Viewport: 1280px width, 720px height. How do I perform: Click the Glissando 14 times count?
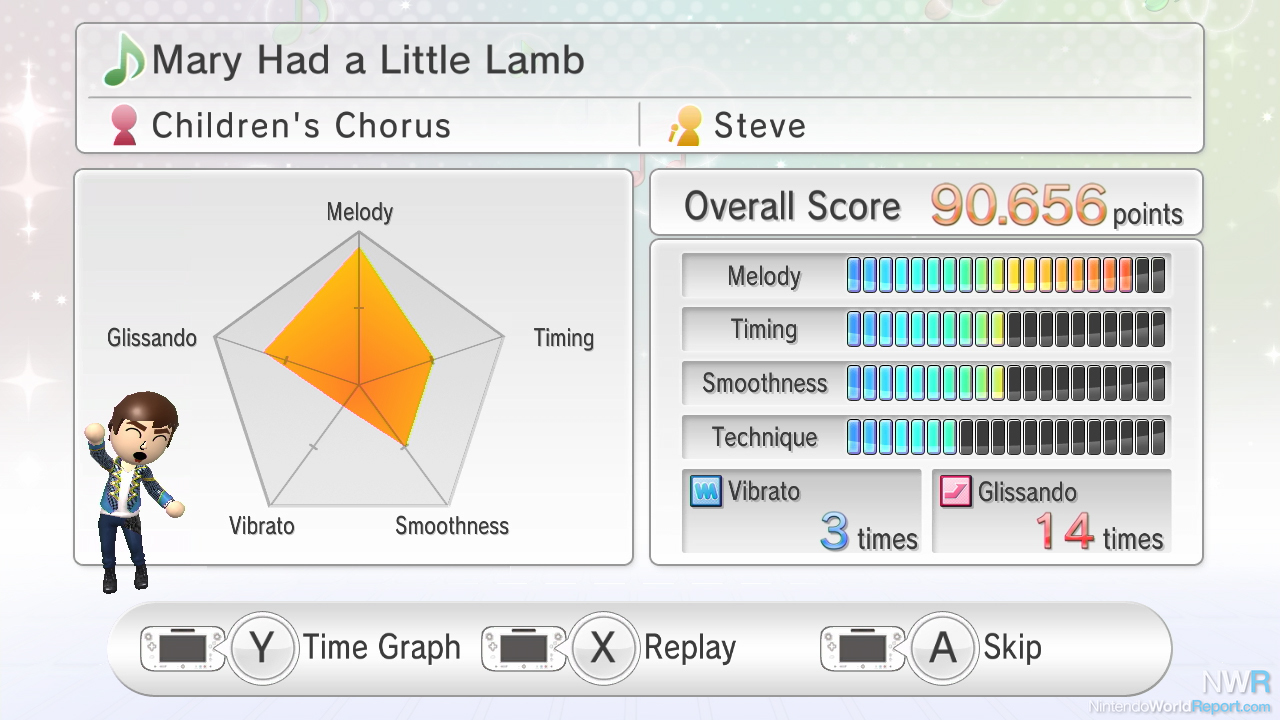1100,533
